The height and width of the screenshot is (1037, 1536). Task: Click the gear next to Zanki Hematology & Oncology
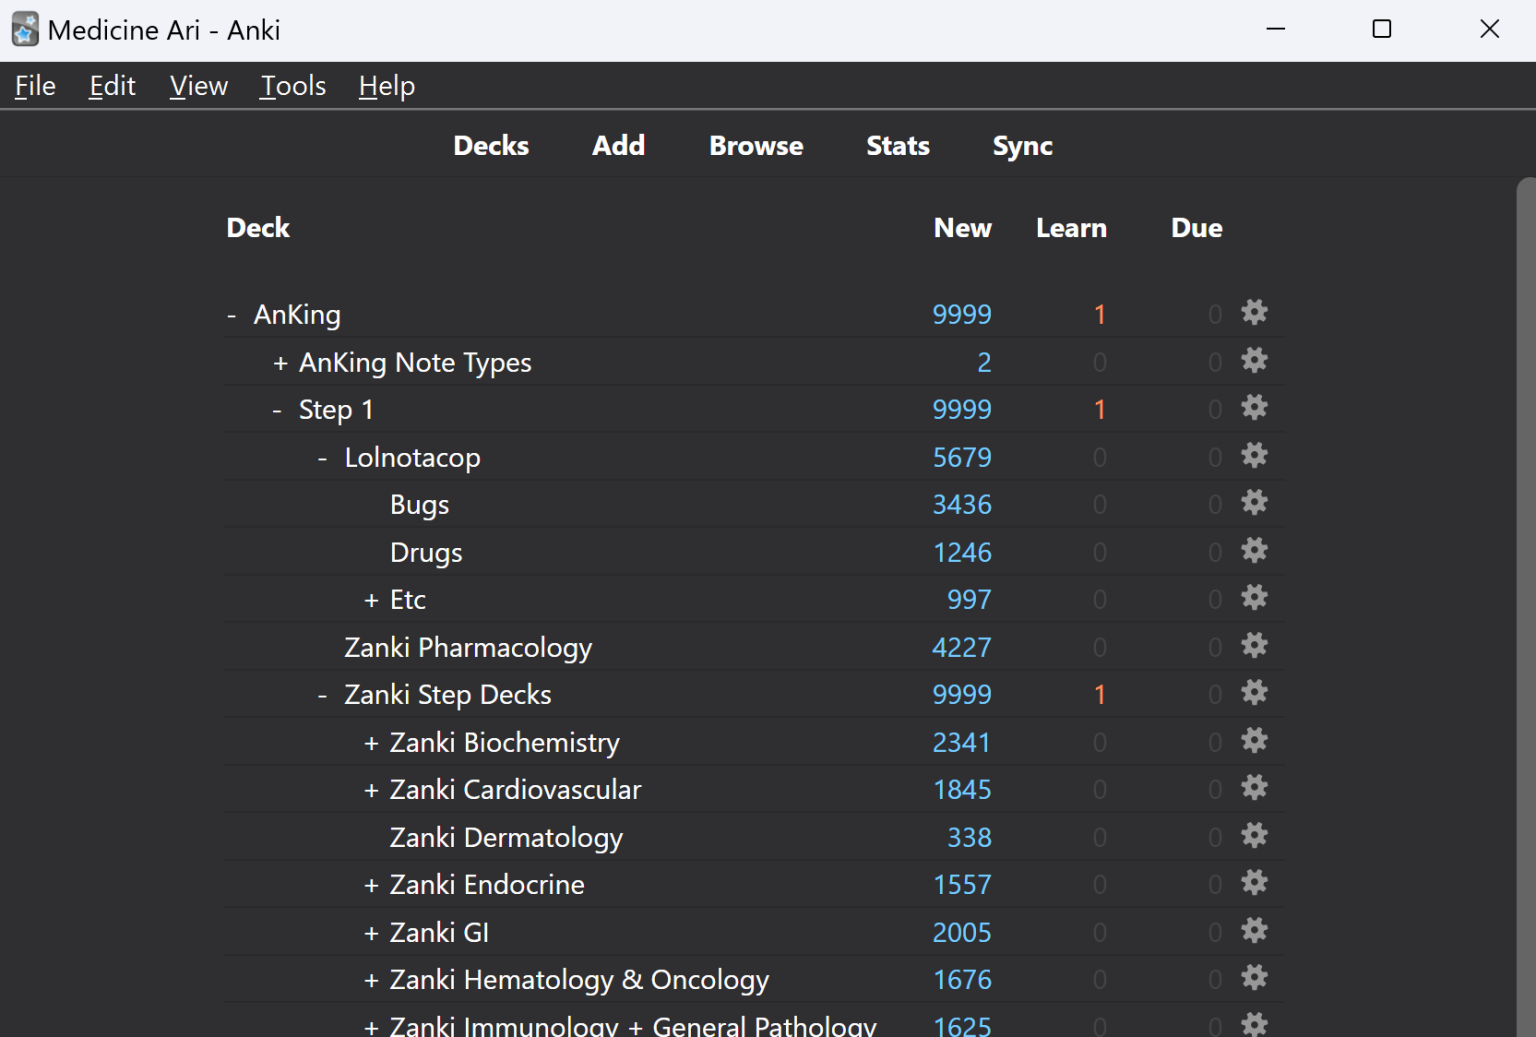1254,978
